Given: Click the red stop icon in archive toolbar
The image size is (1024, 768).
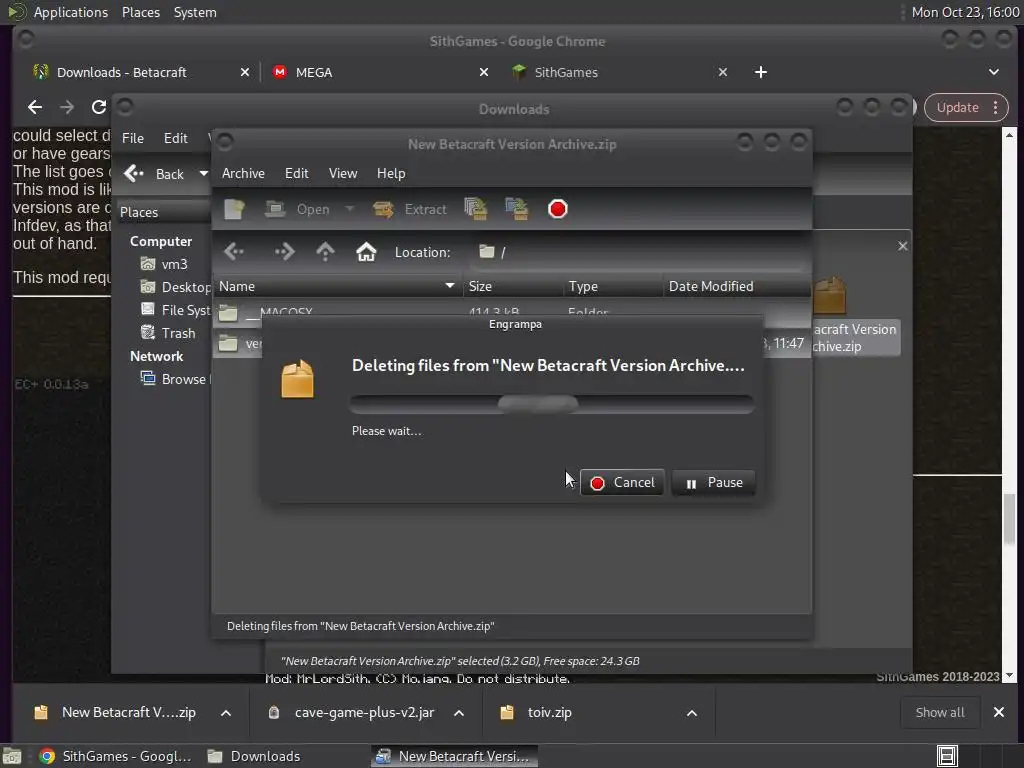Looking at the screenshot, I should (558, 209).
